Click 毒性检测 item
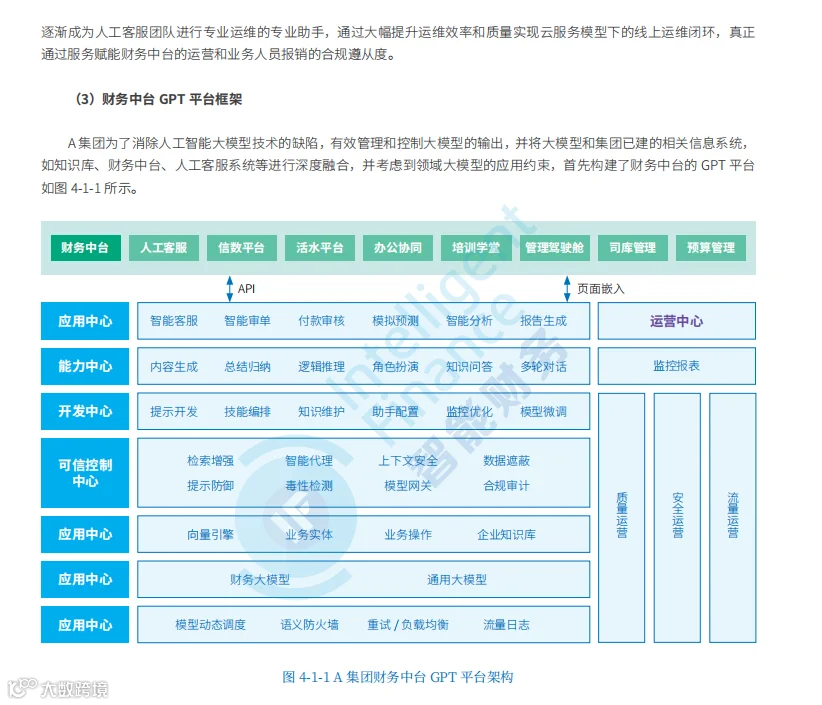This screenshot has width=822, height=705. [x=309, y=486]
